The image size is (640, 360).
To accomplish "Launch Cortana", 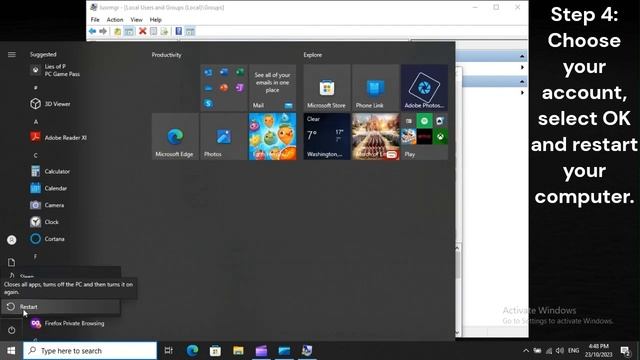I will pyautogui.click(x=47, y=239).
